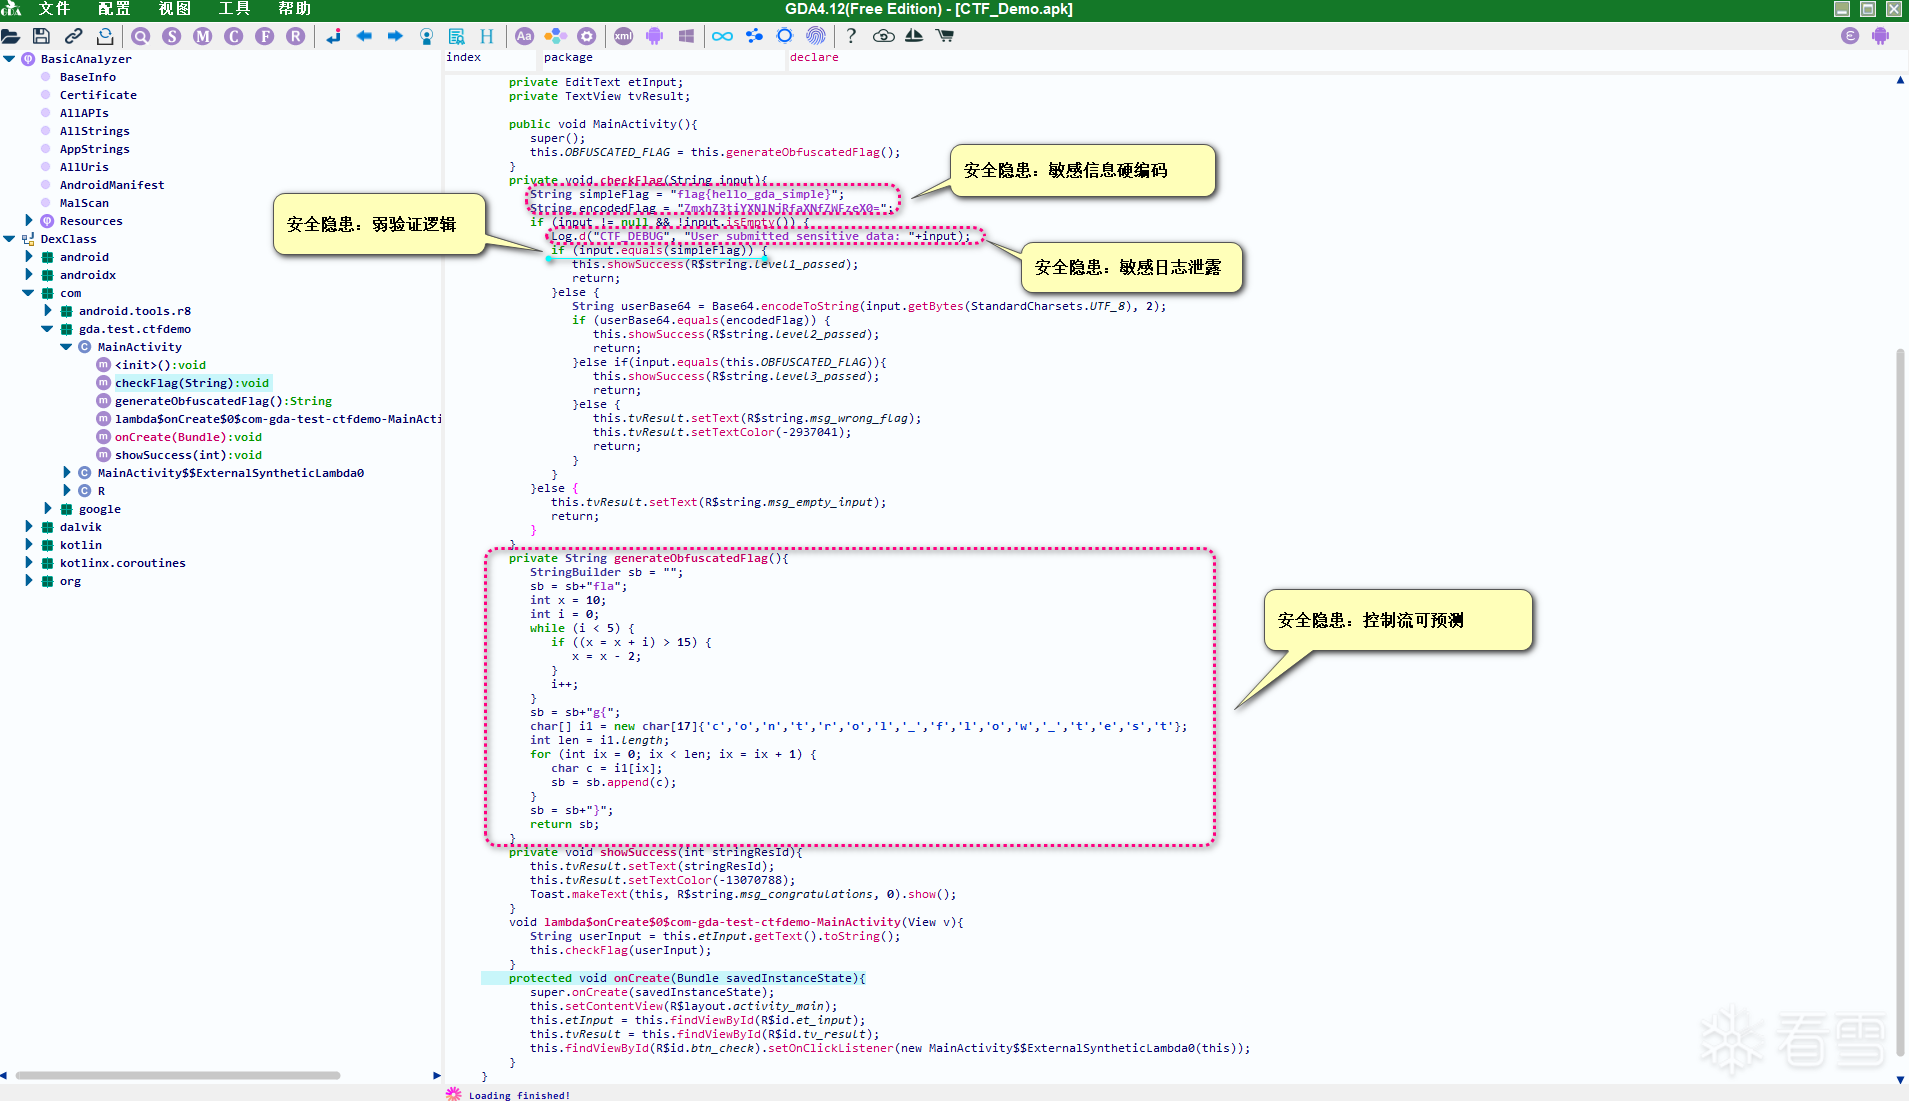
Task: Select the checkFlag(String):void method
Action: 192,383
